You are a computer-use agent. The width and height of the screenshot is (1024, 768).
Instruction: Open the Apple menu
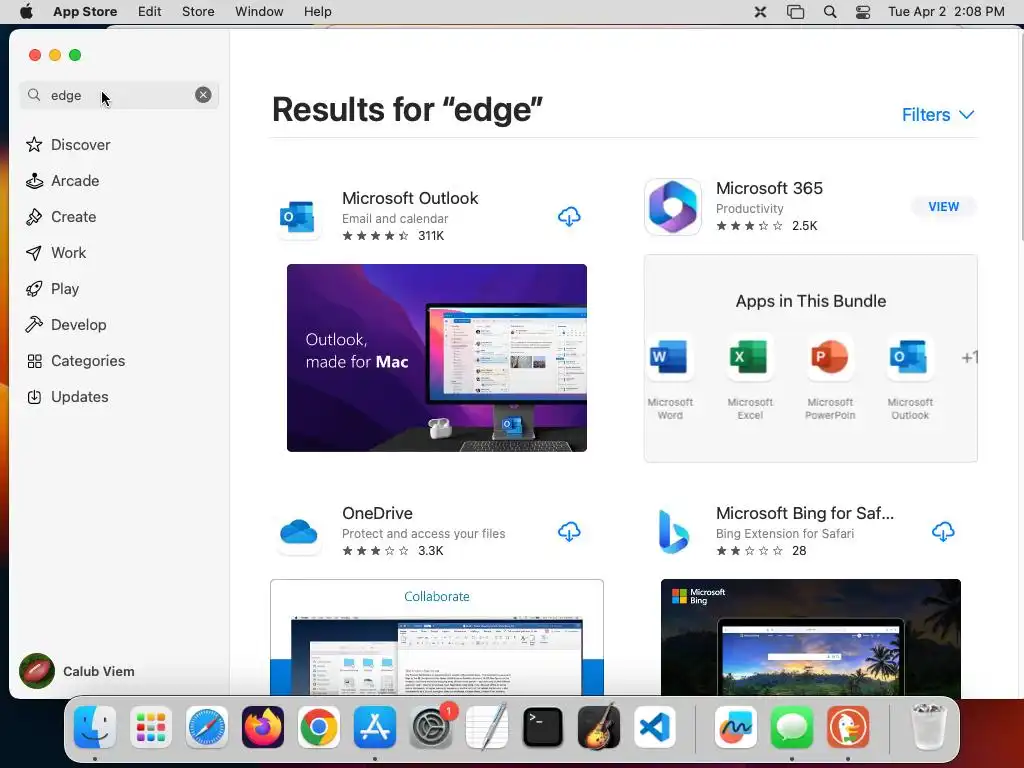coord(26,12)
